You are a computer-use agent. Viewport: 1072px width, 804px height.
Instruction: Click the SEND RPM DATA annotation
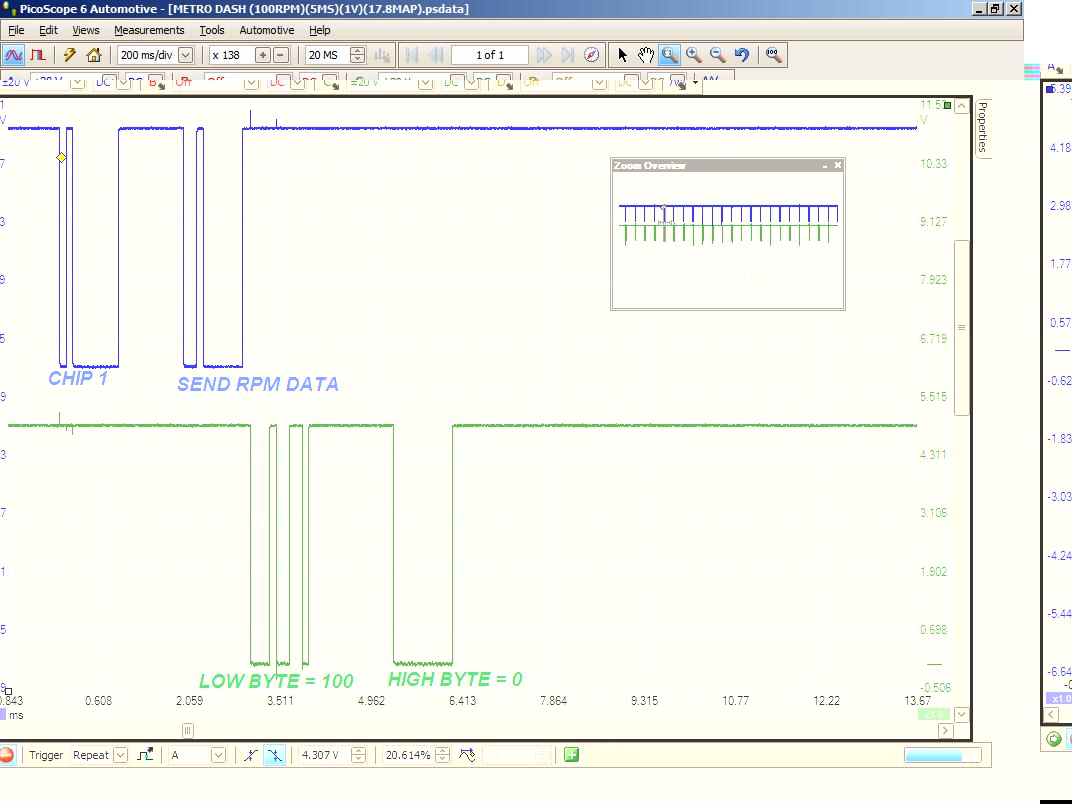click(258, 384)
